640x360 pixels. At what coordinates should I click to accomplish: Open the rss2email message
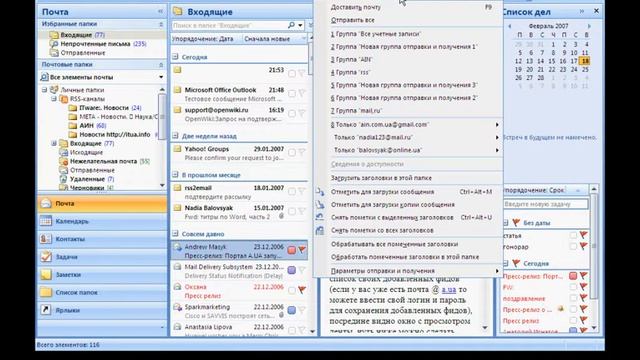(240, 192)
